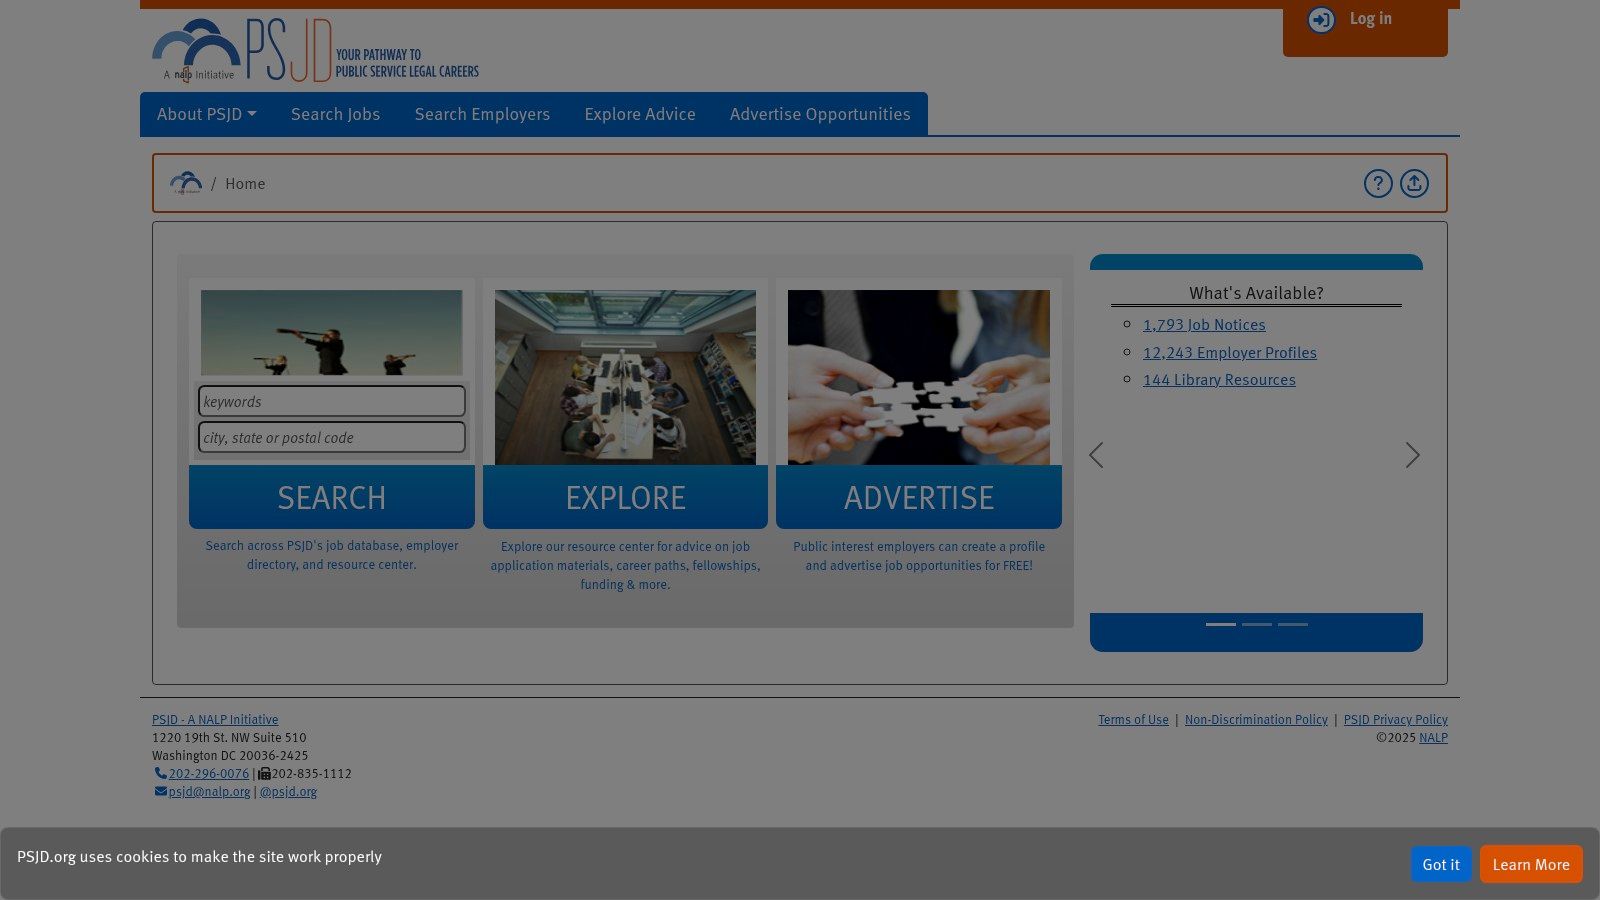This screenshot has width=1600, height=900.
Task: Click the breadcrumb home logo icon
Action: click(186, 183)
